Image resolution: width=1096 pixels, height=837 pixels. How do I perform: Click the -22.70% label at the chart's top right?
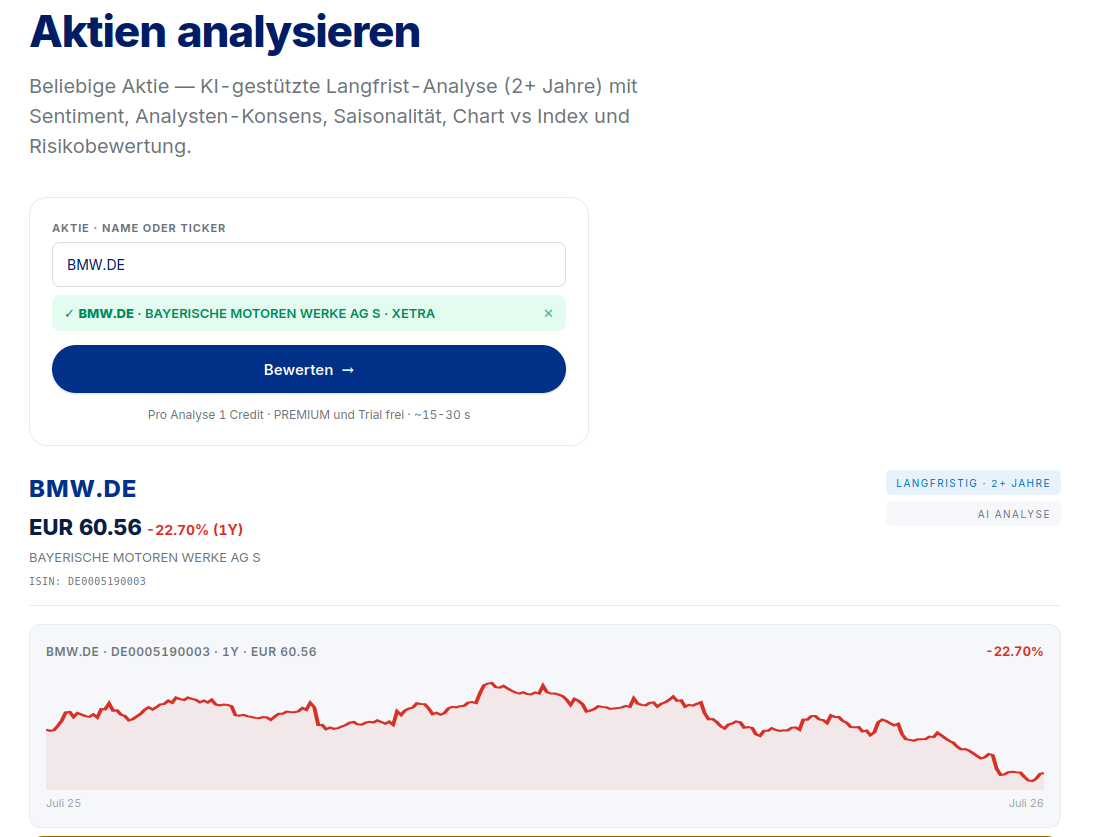pos(1015,652)
